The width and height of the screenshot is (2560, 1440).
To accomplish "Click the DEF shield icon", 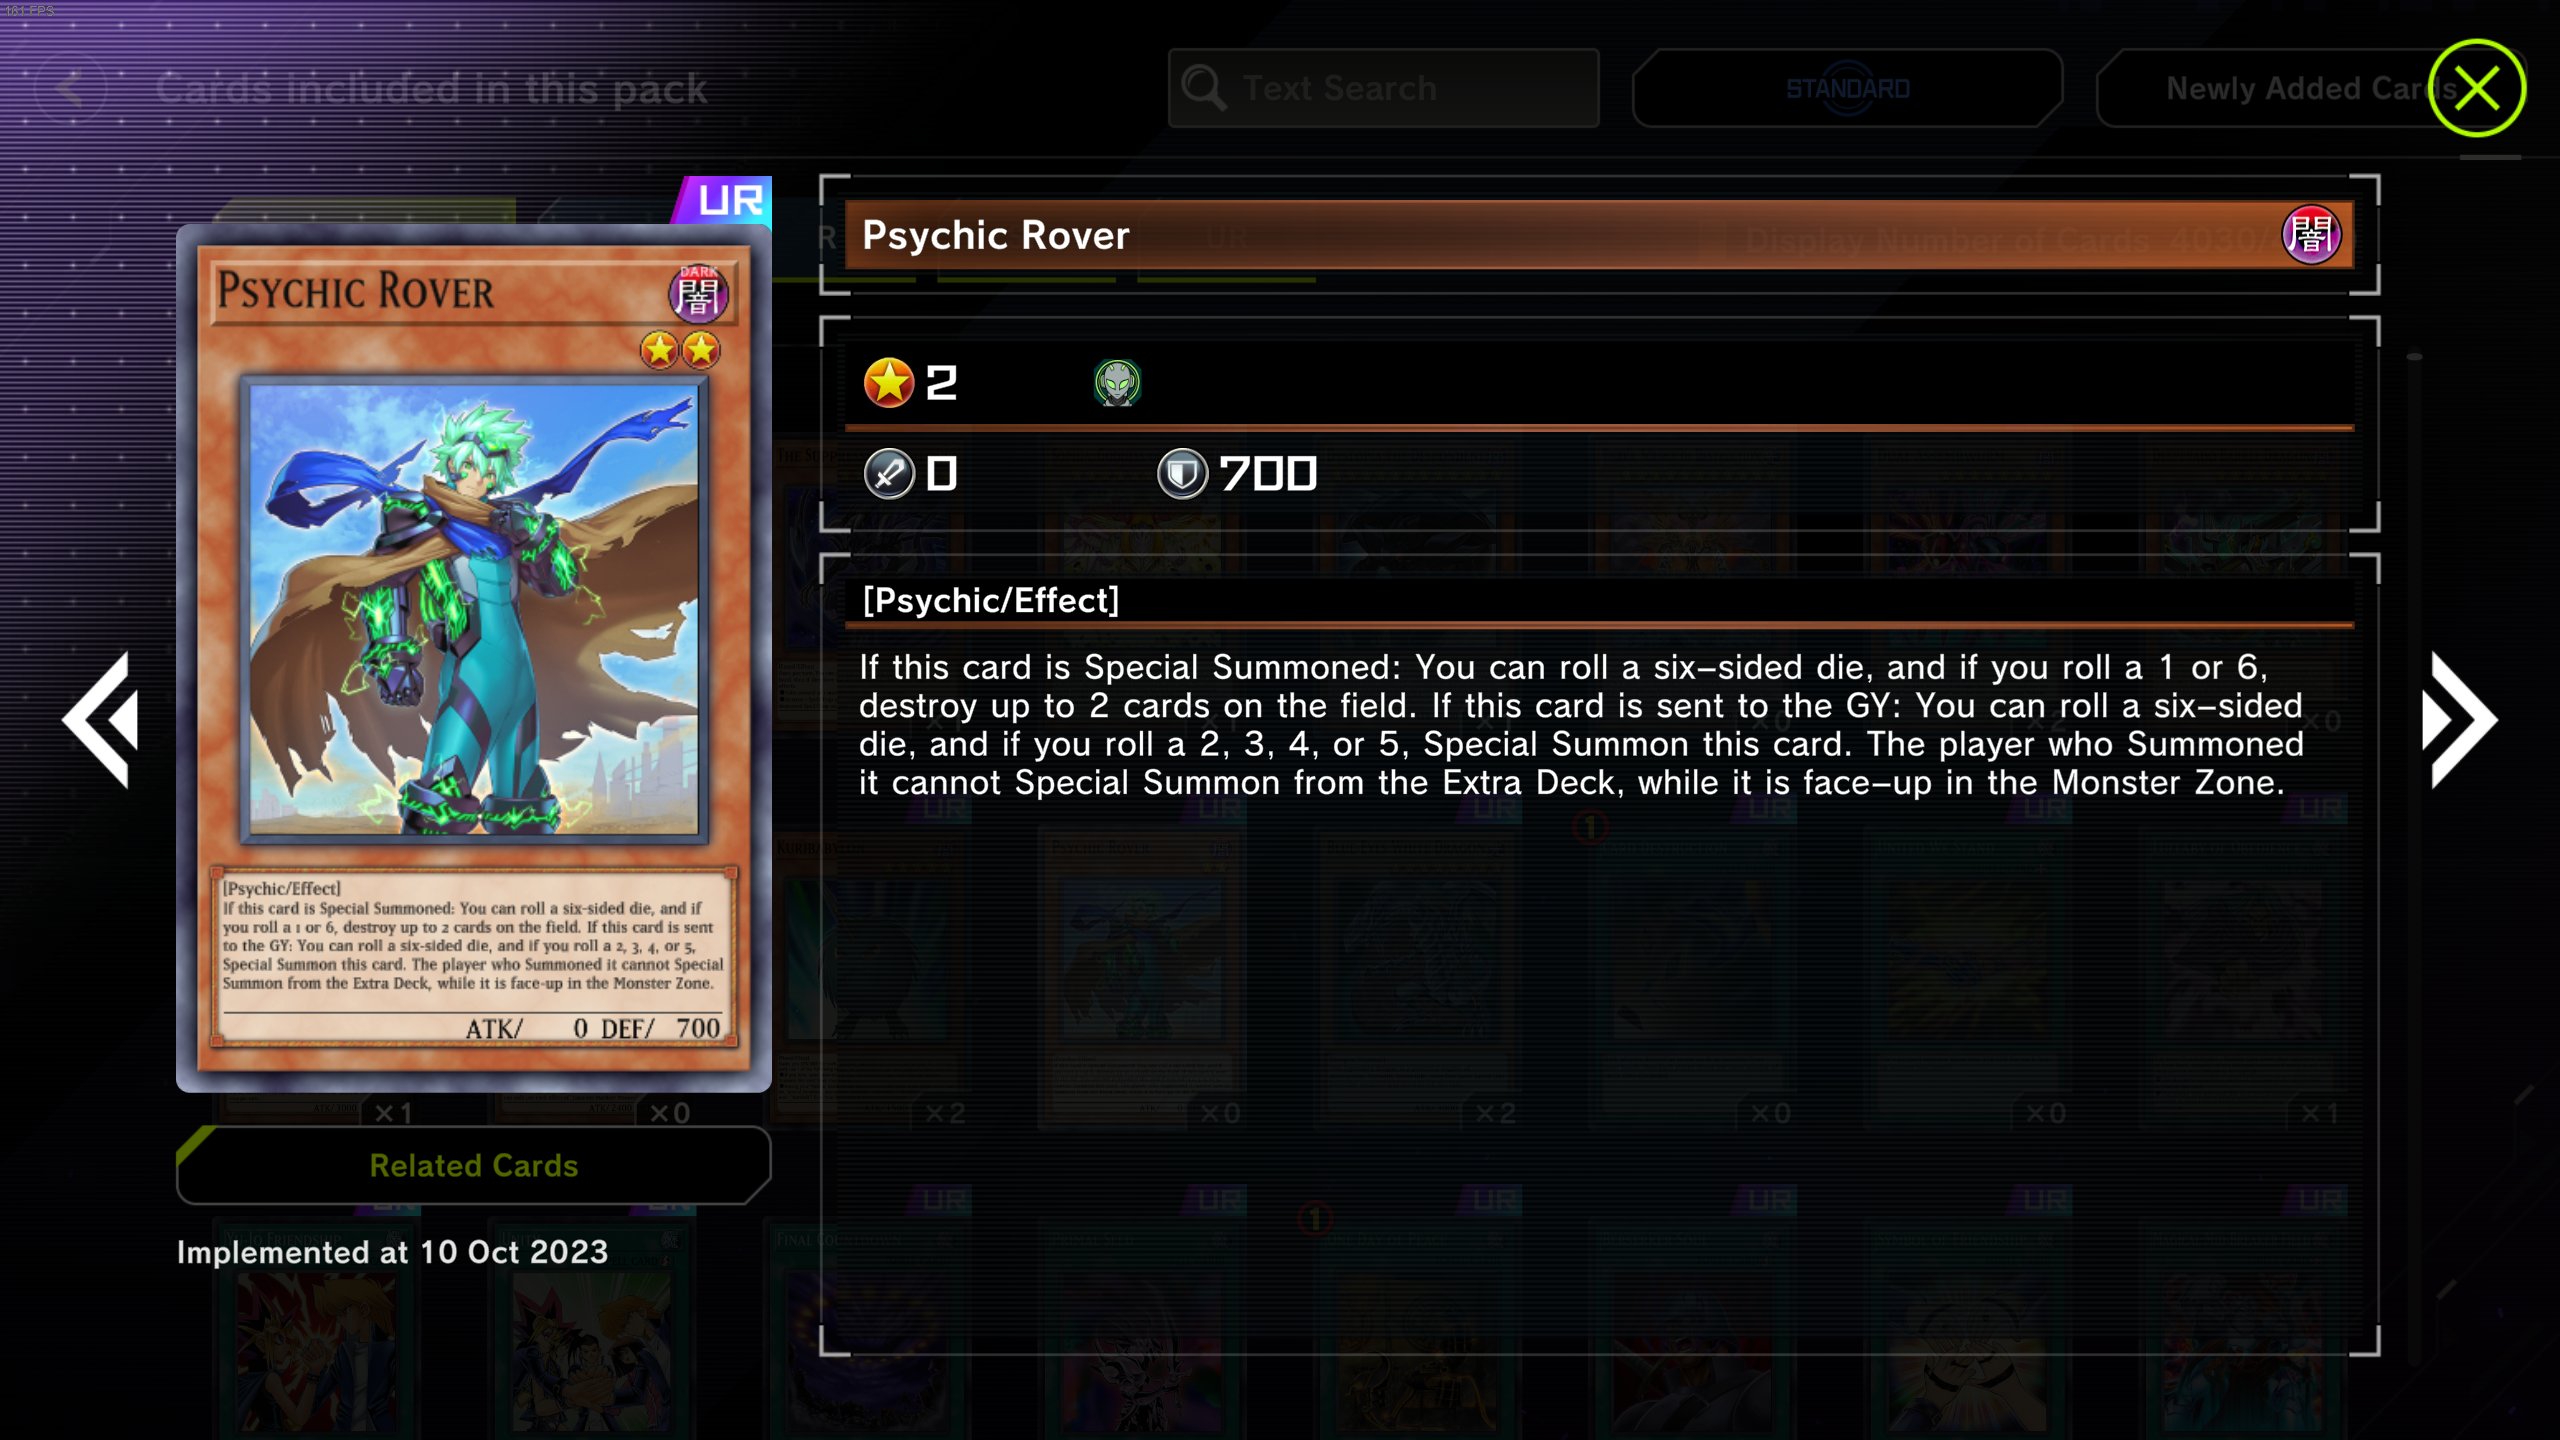I will click(1182, 474).
